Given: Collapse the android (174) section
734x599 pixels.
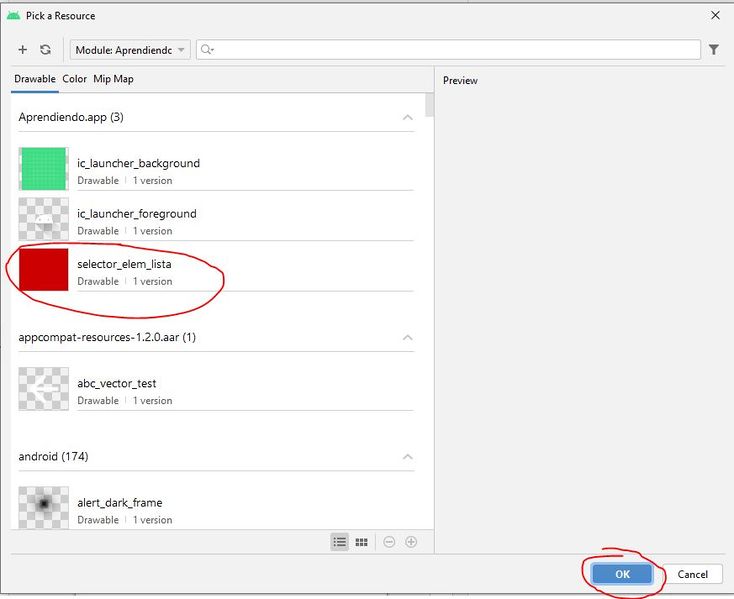Looking at the screenshot, I should (408, 457).
